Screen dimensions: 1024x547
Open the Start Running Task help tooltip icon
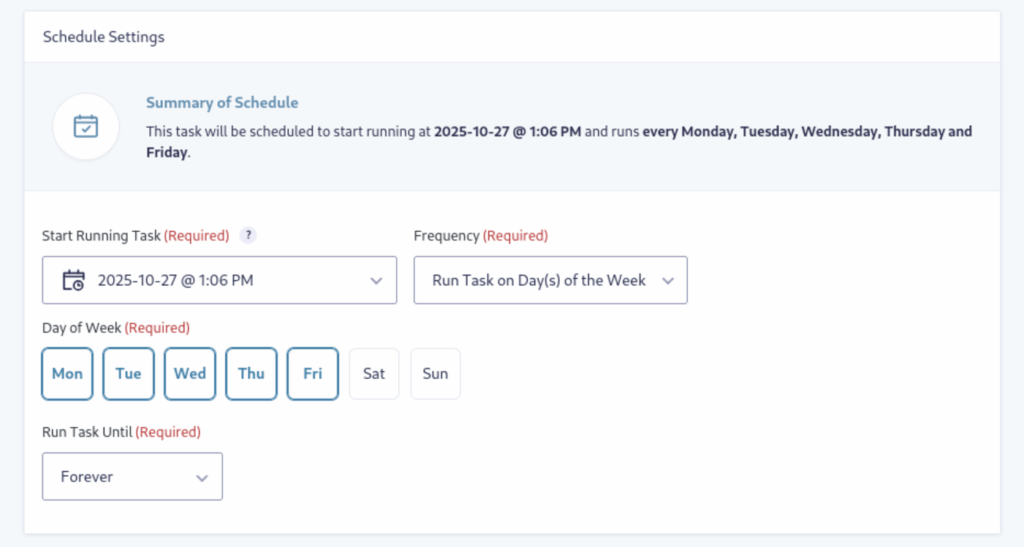tap(248, 236)
